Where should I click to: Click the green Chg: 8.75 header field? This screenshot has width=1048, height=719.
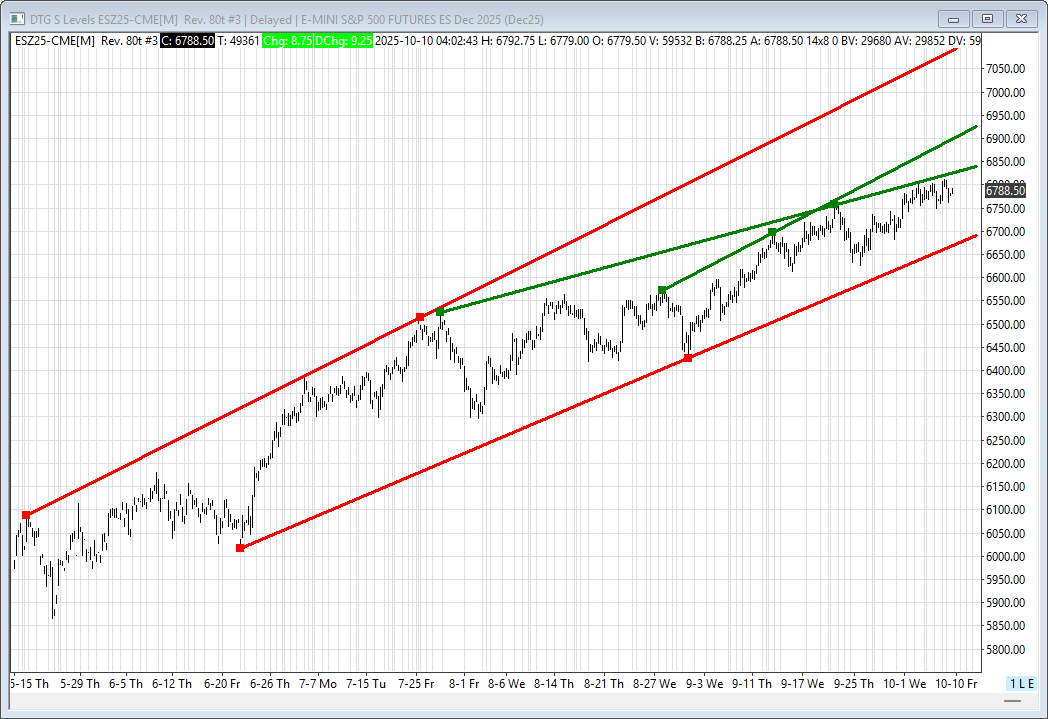click(286, 40)
